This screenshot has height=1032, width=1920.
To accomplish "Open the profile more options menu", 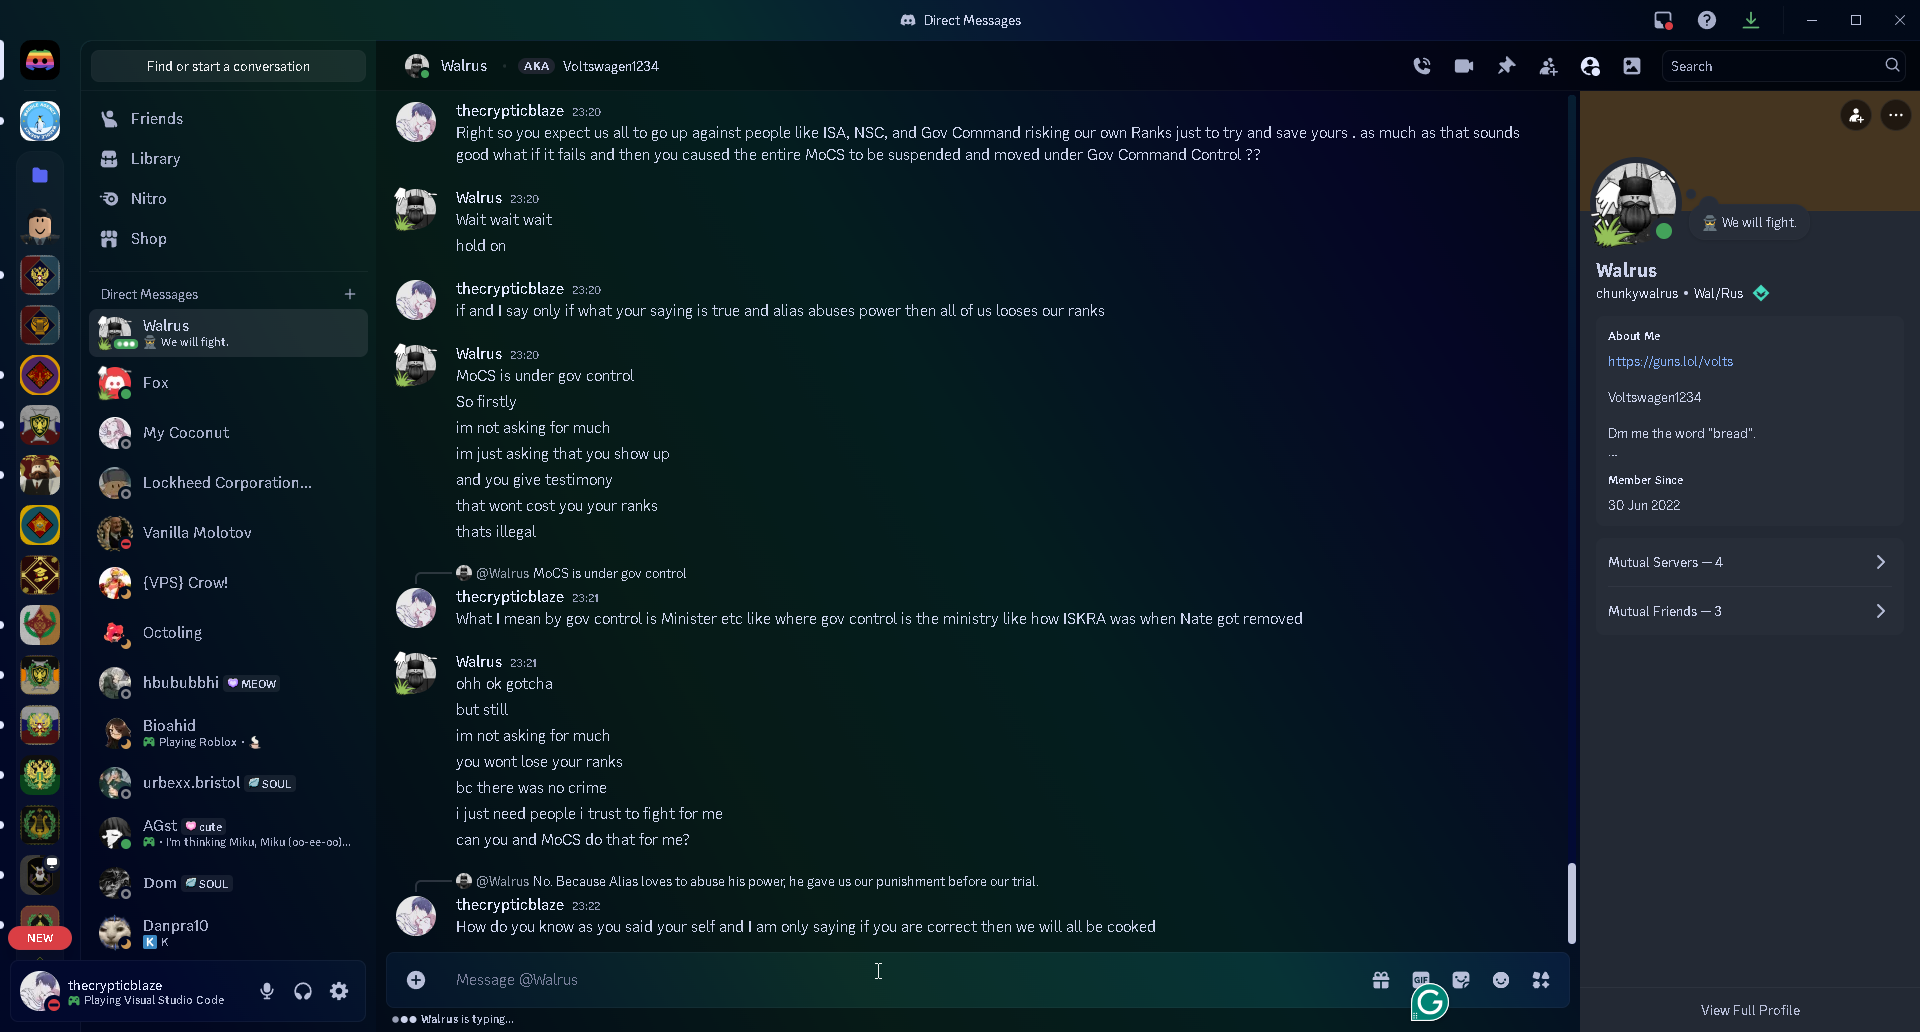I will click(1896, 115).
